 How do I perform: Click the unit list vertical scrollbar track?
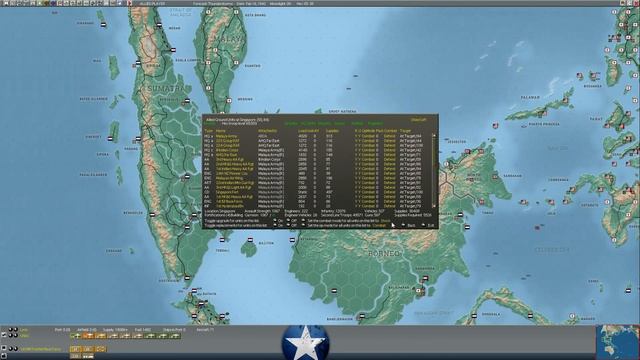(434, 171)
